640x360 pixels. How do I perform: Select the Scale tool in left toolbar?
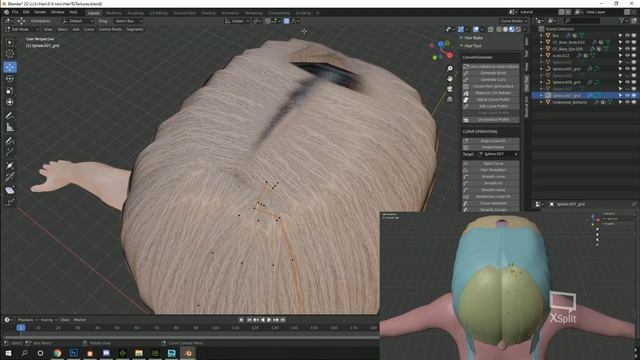pos(10,91)
